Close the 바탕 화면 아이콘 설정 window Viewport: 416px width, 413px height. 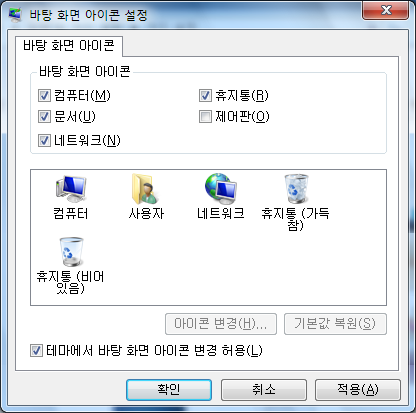point(385,10)
